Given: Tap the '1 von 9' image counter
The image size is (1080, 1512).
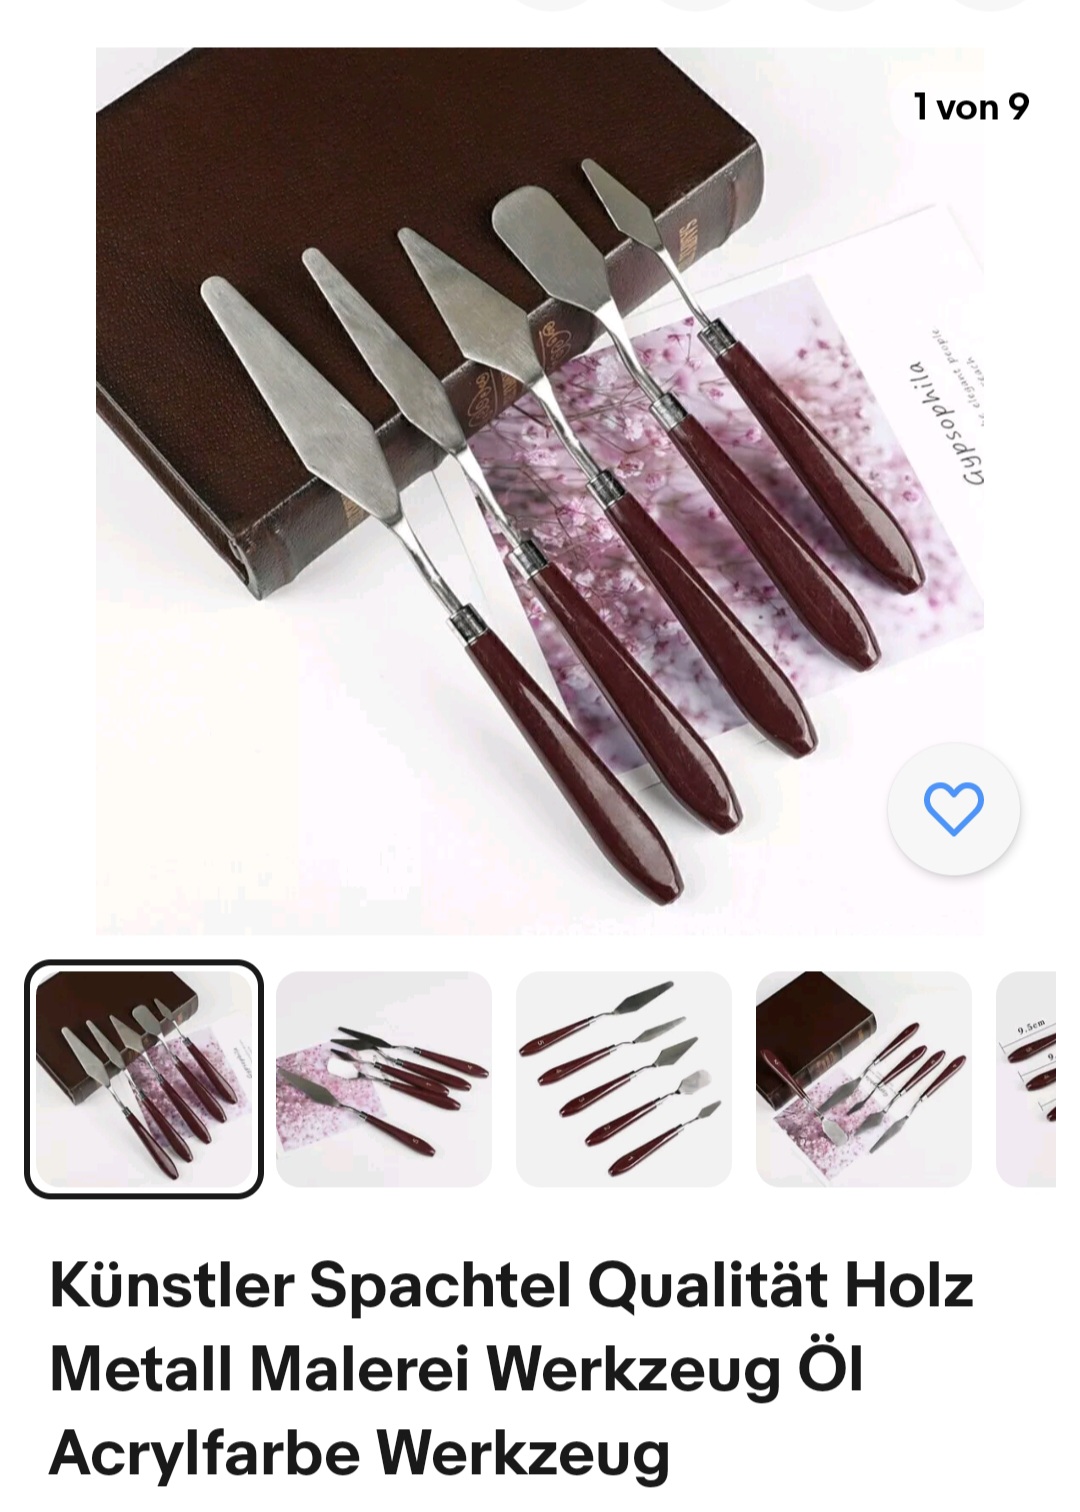Looking at the screenshot, I should click(x=971, y=106).
